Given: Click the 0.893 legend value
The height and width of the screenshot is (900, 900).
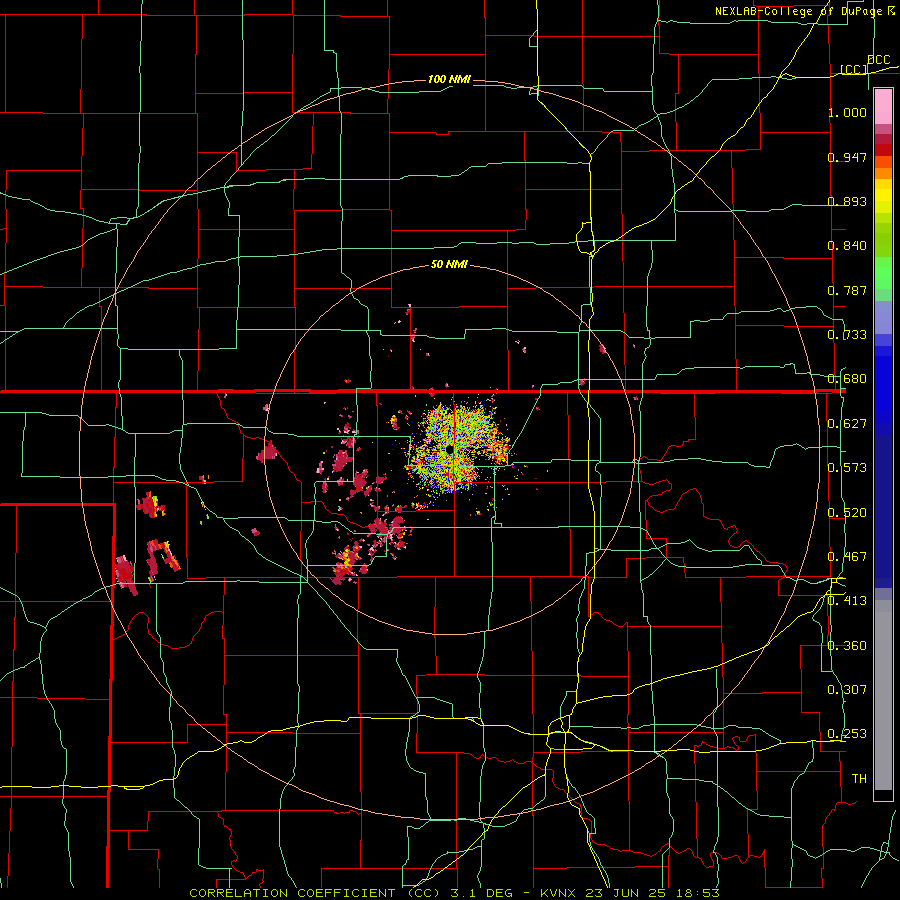Looking at the screenshot, I should click(847, 201).
